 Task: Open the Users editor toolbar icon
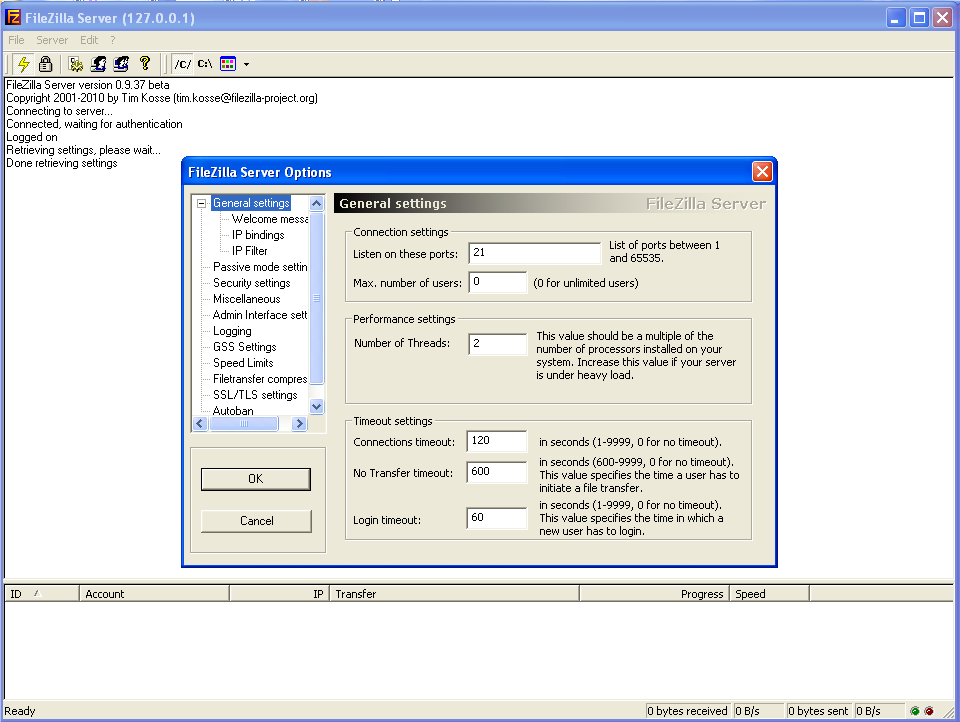(x=99, y=64)
